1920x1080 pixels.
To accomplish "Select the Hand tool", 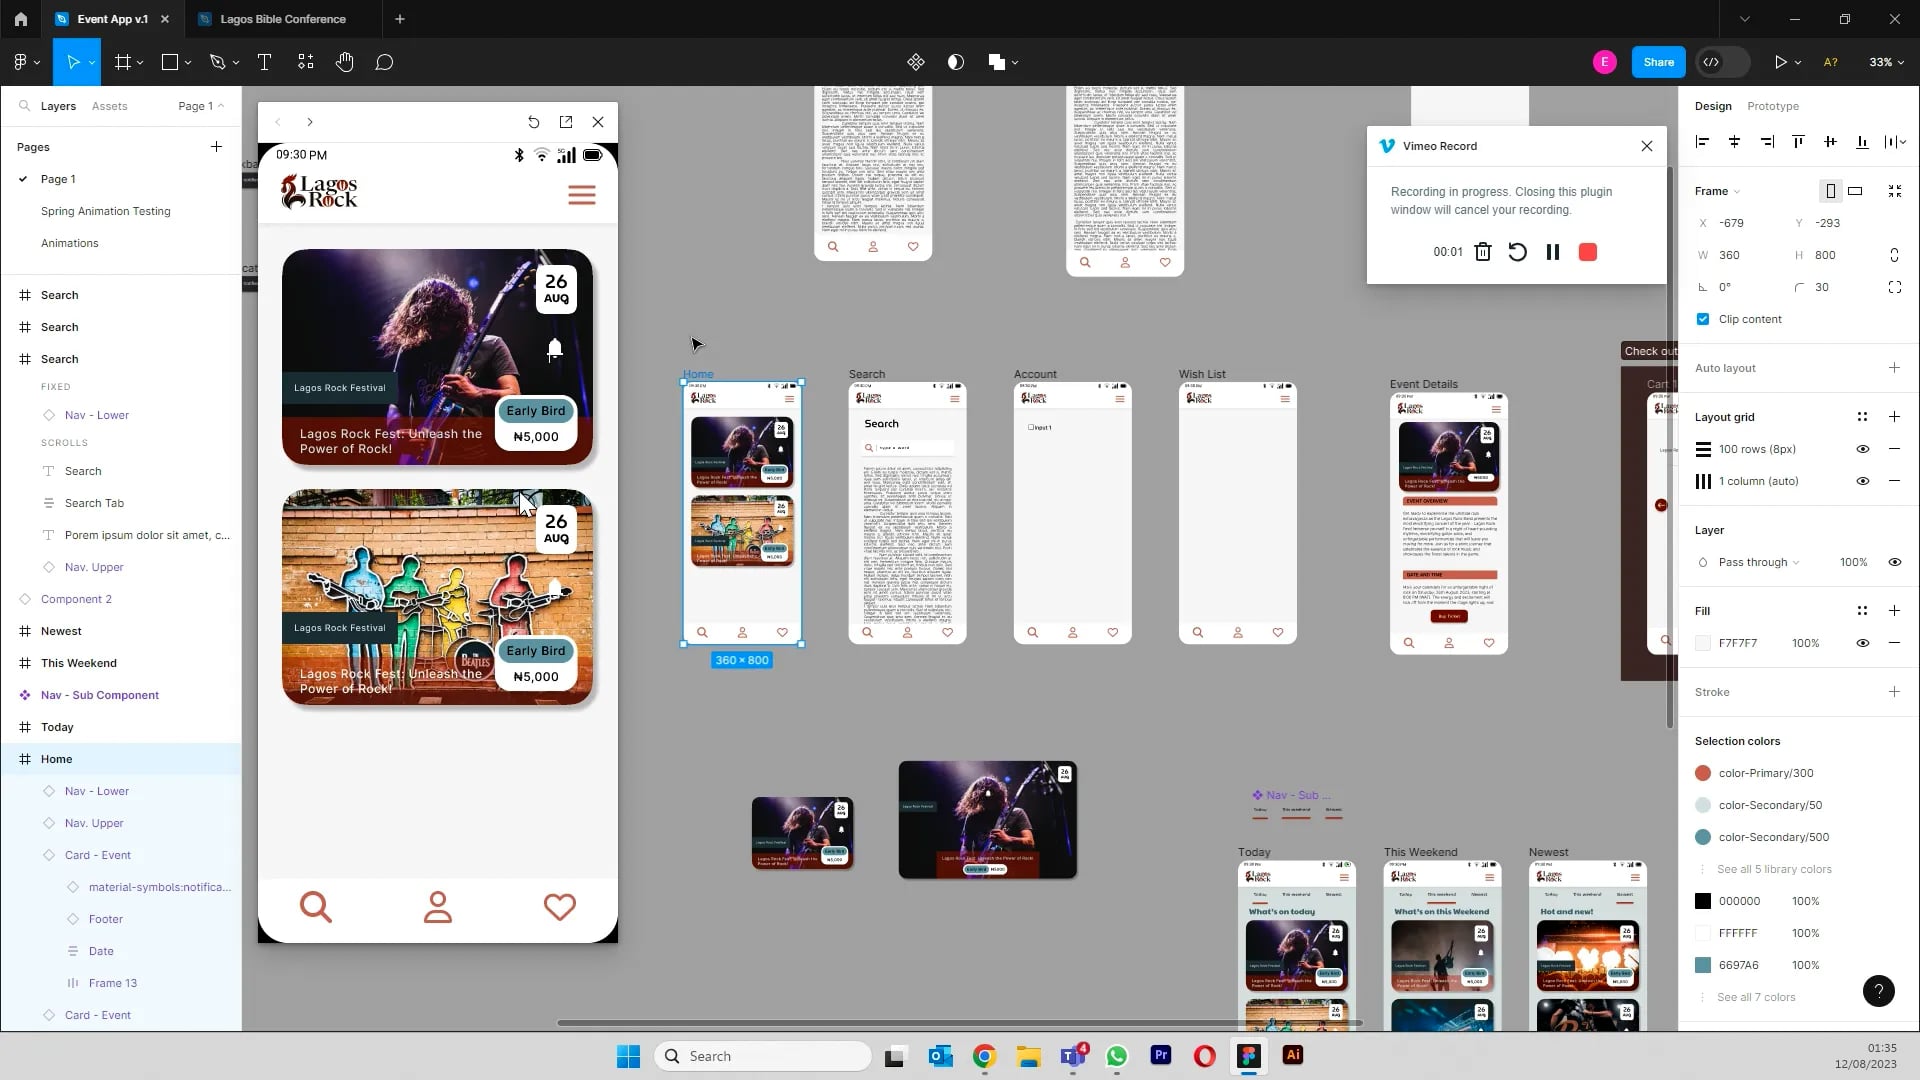I will coord(344,62).
